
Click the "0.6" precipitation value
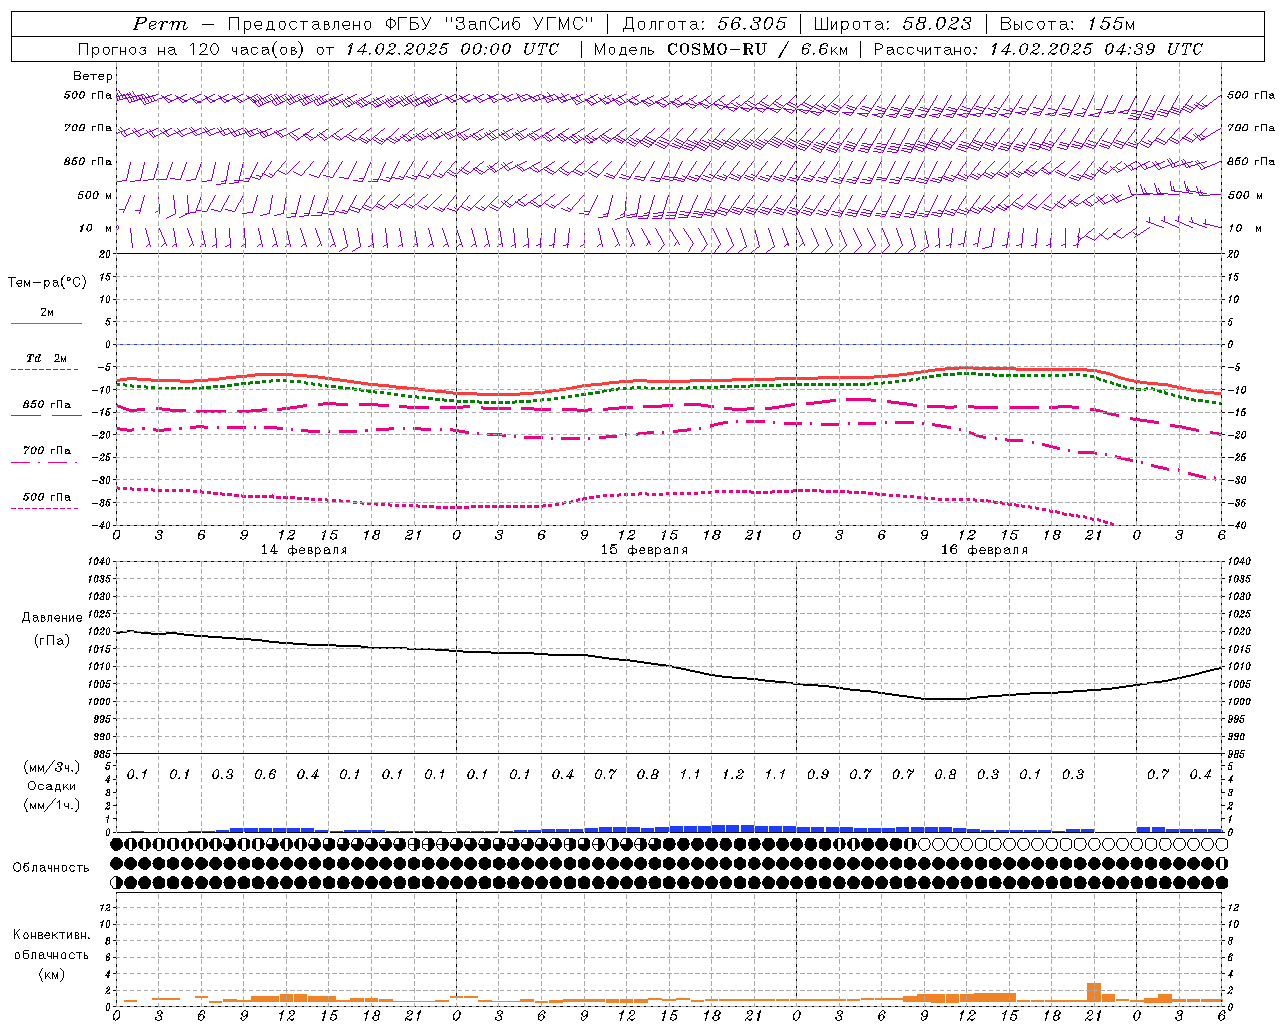tap(265, 774)
